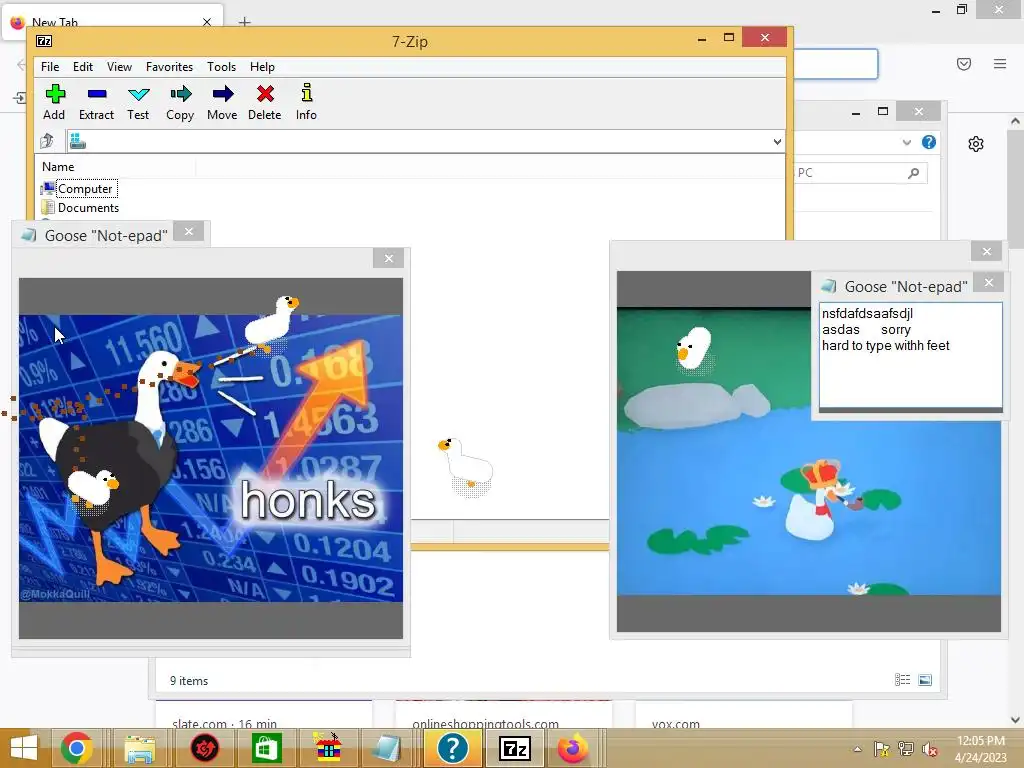The image size is (1024, 768).
Task: Open the Tools menu in 7-Zip
Action: tap(221, 67)
